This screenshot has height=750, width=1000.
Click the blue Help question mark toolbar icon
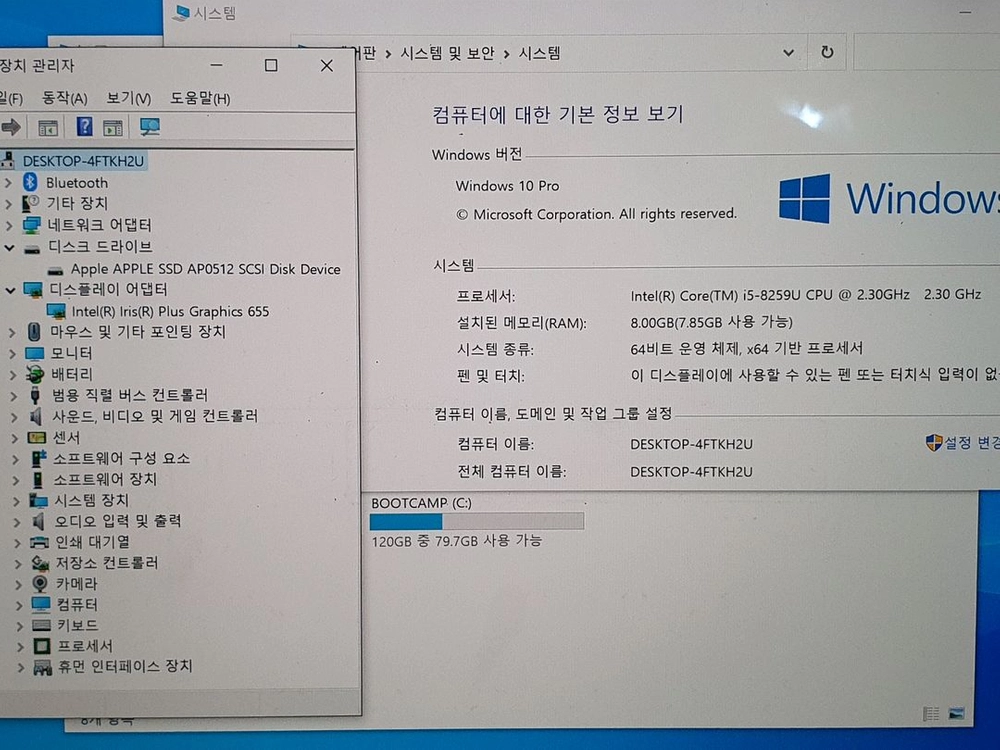coord(84,127)
